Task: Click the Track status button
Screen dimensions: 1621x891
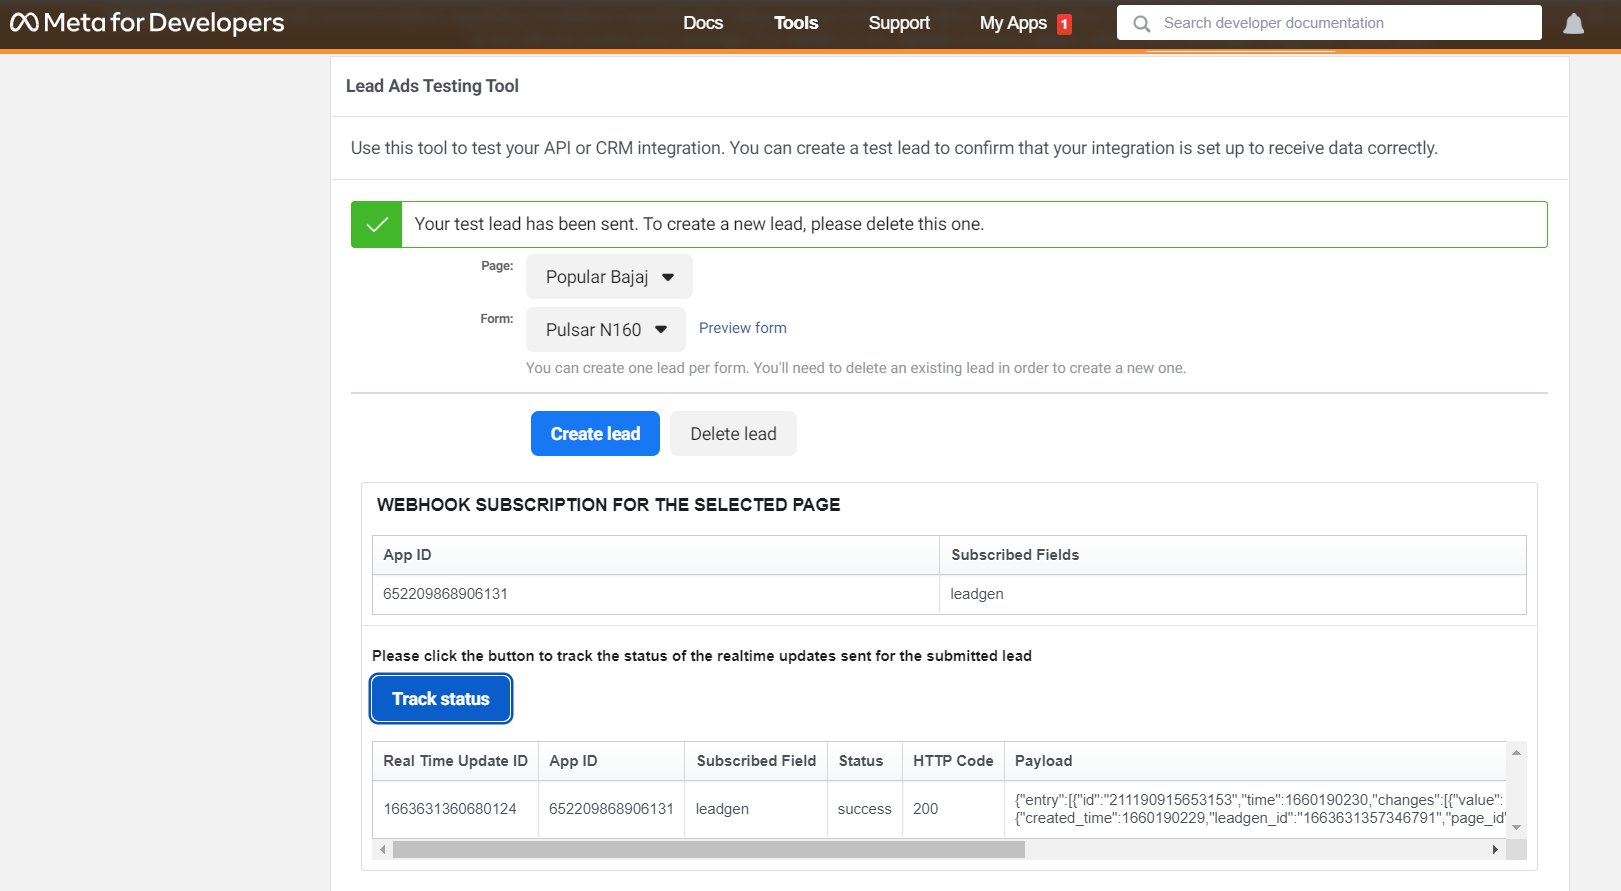Action: pyautogui.click(x=441, y=699)
